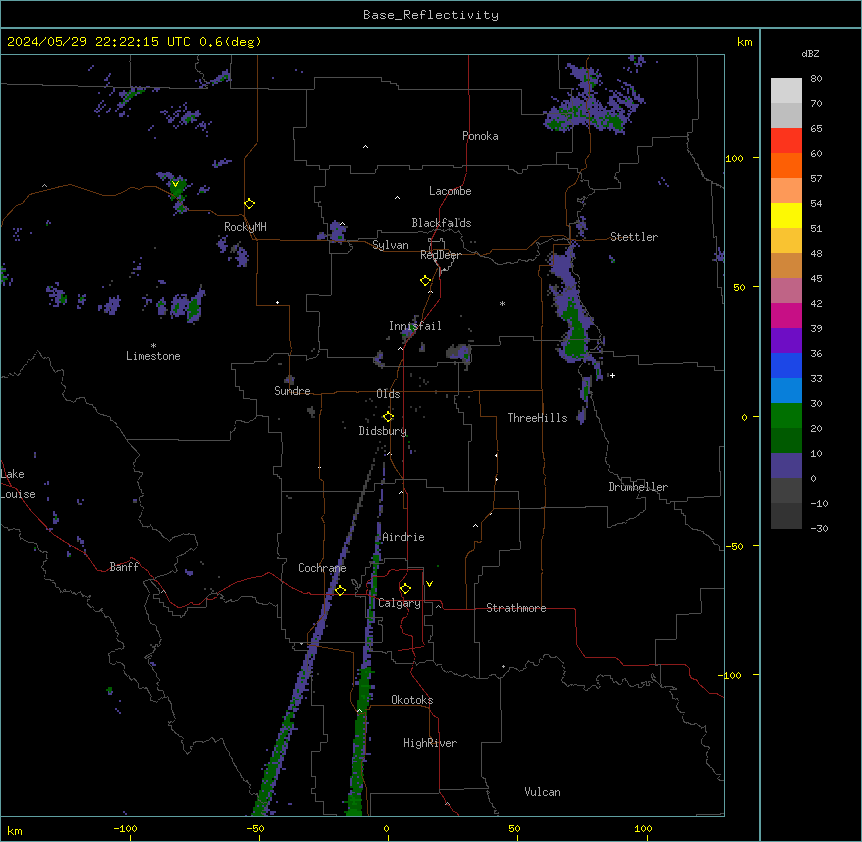This screenshot has height=842, width=862.
Task: Select the orange 57-60 dBZ legend band
Action: click(786, 166)
